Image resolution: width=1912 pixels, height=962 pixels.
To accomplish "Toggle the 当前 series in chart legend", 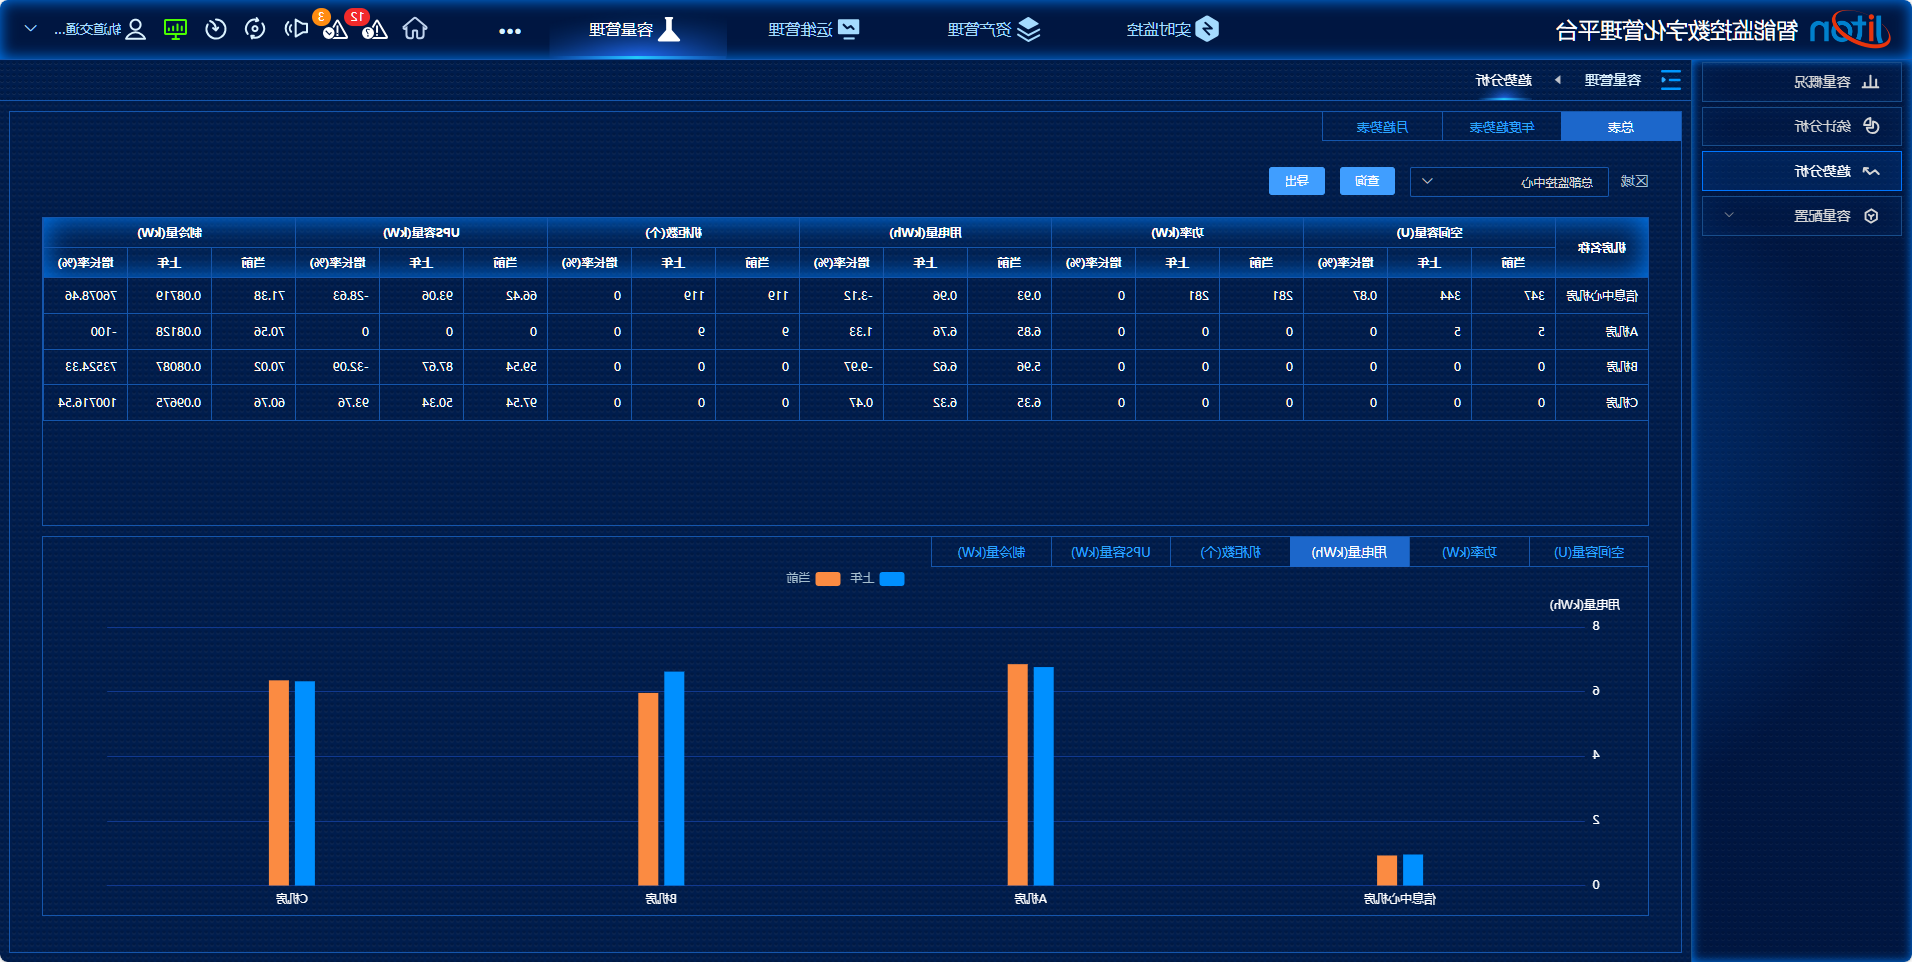I will (x=813, y=579).
